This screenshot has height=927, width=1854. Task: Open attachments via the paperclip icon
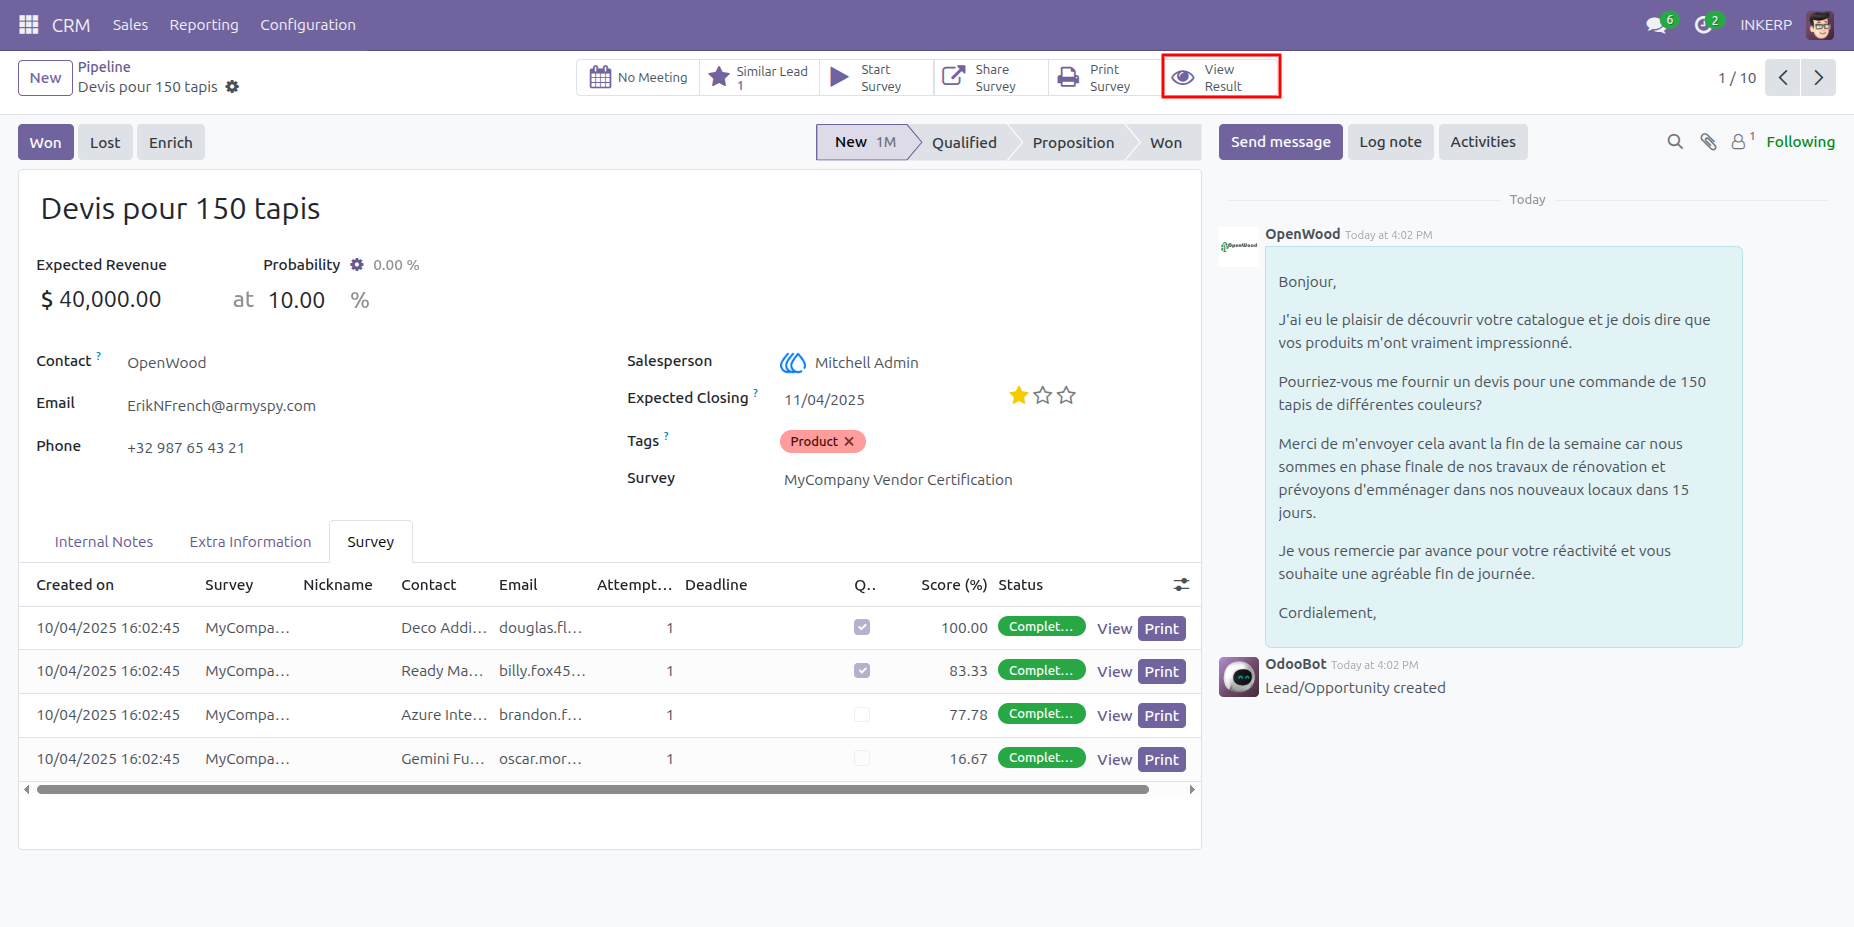(1708, 142)
